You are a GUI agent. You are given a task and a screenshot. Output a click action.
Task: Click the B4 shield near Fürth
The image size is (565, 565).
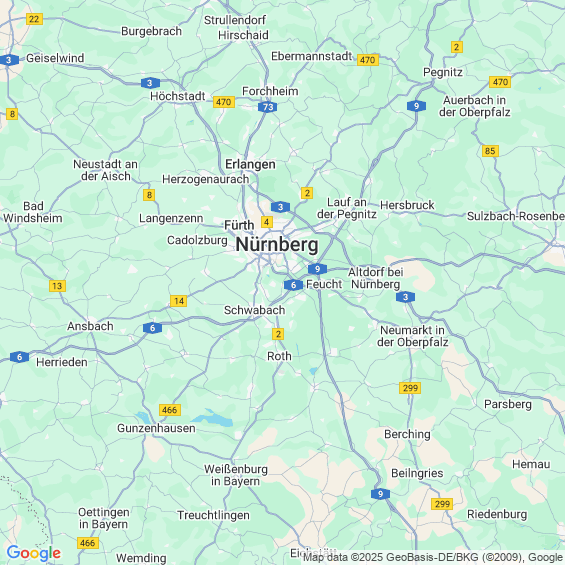(266, 222)
